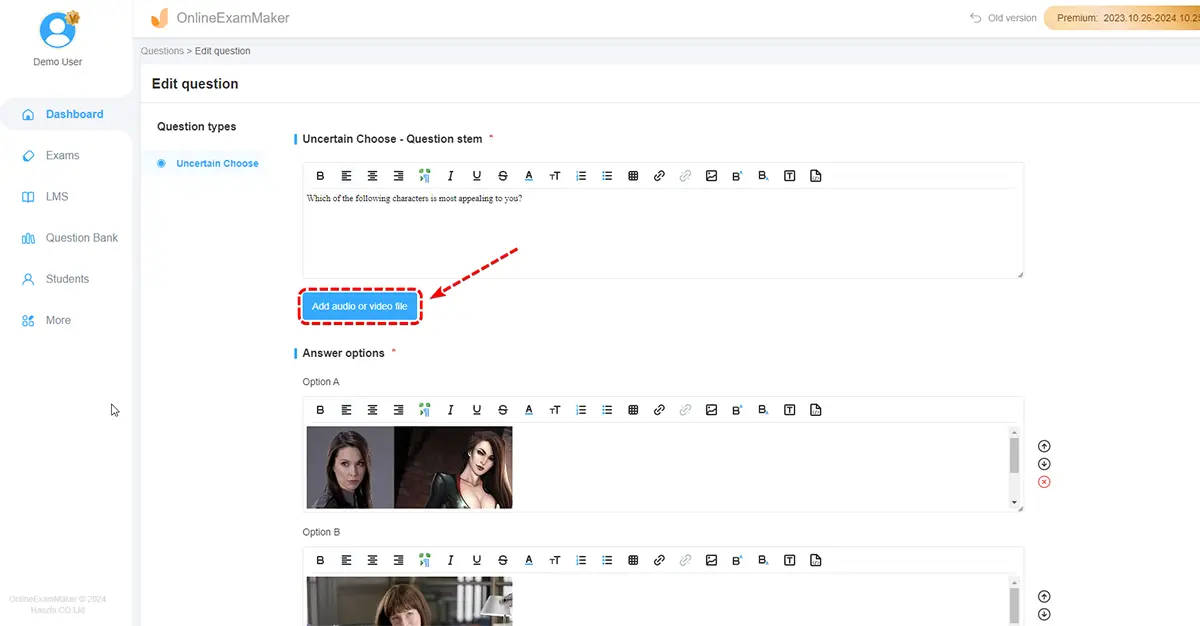
Task: Move Option A down with arrow icon
Action: [1044, 464]
